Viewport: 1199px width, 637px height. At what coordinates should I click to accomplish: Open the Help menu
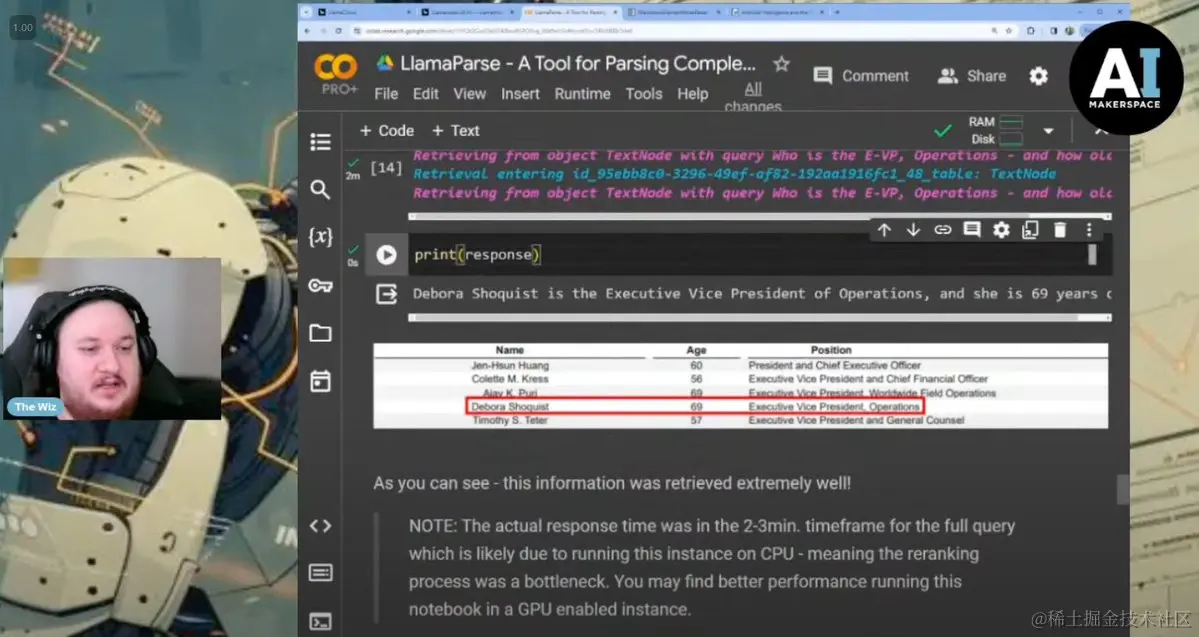pyautogui.click(x=692, y=94)
